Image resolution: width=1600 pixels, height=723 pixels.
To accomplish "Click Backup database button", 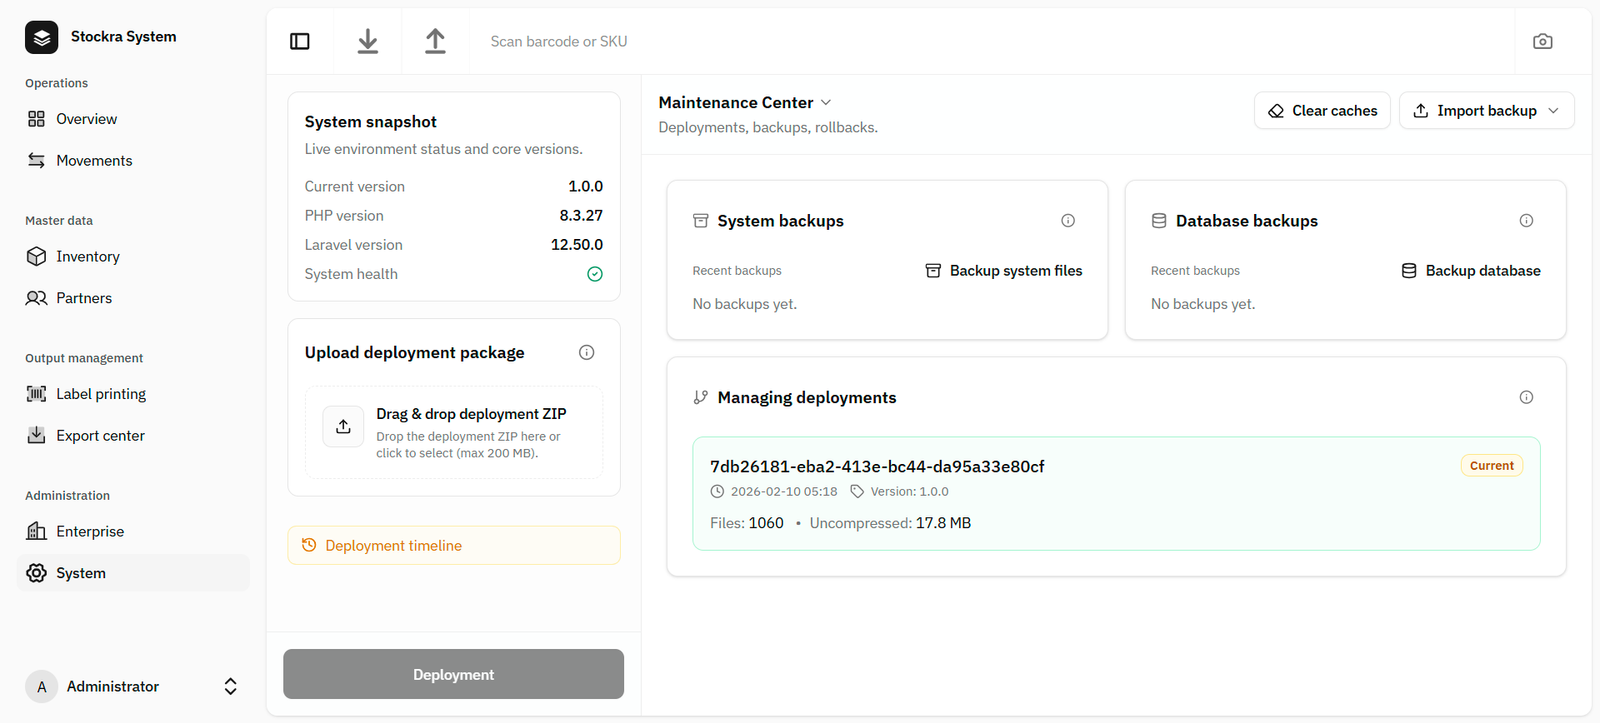I will [x=1471, y=271].
